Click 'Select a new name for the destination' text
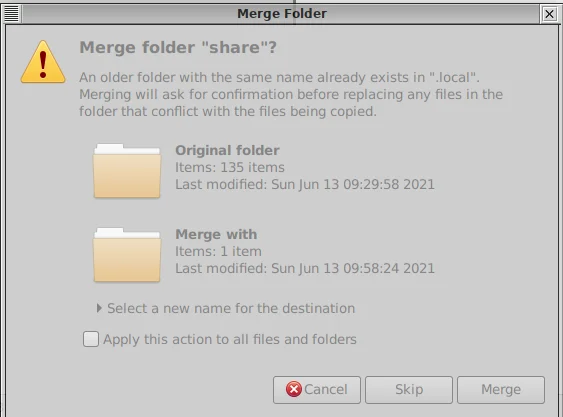 coord(231,309)
